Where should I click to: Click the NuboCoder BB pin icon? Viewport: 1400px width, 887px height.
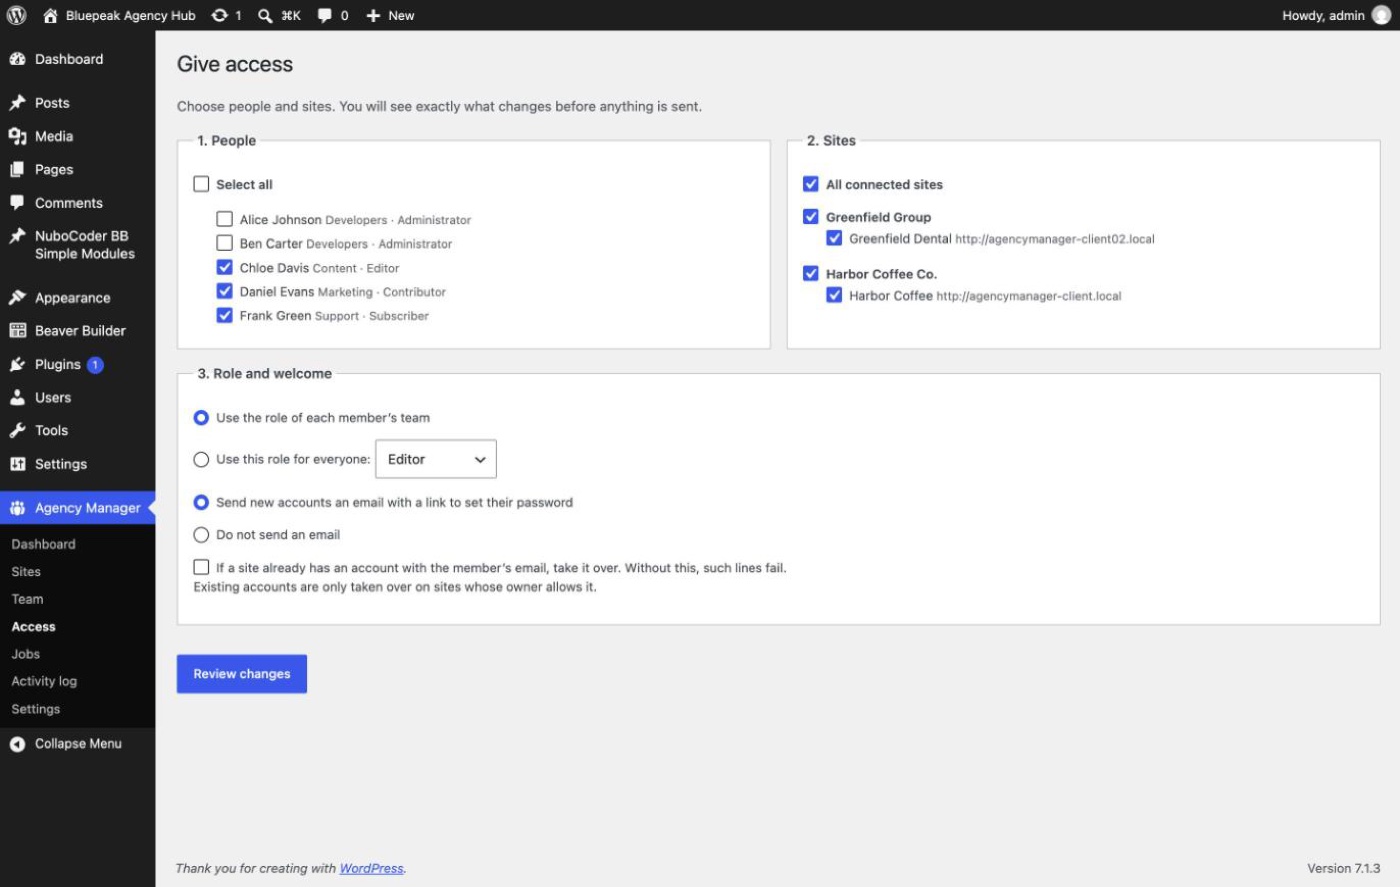click(17, 236)
